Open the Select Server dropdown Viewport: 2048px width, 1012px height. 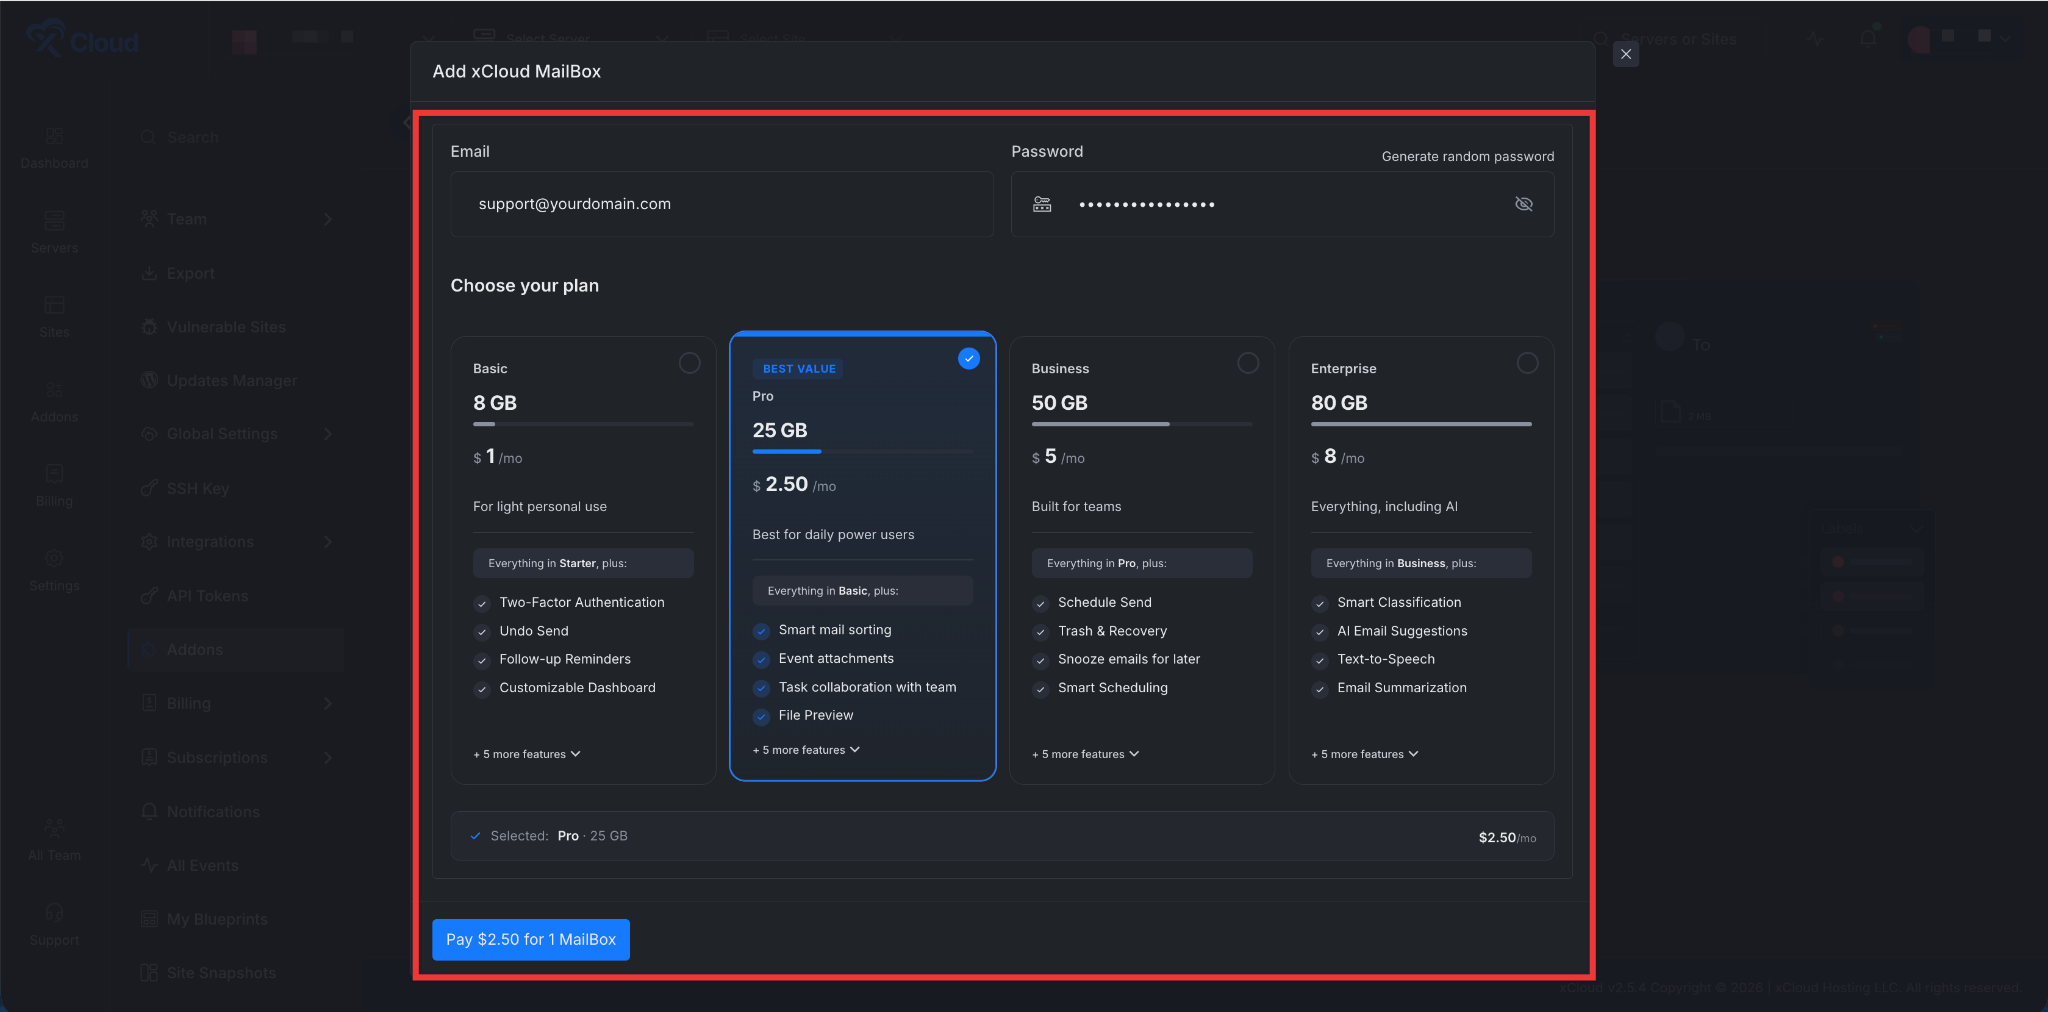pyautogui.click(x=570, y=38)
